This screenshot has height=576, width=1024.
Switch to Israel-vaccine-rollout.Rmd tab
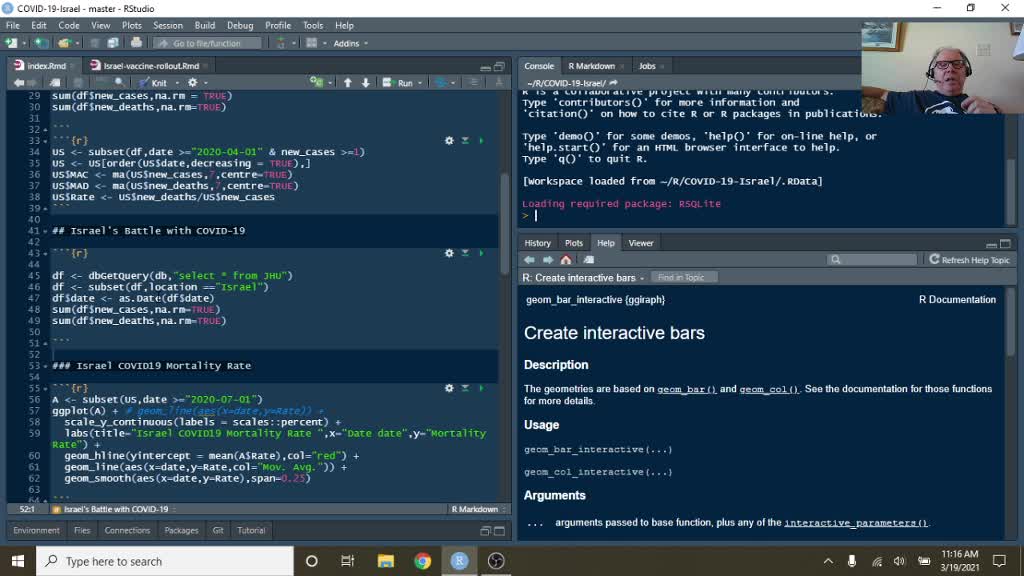151,66
